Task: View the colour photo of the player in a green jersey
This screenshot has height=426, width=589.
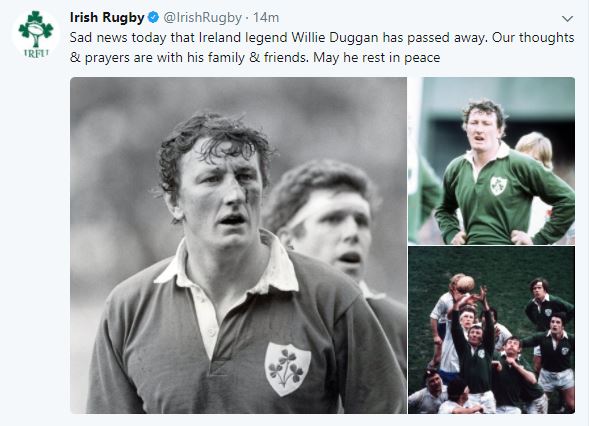Action: [x=491, y=161]
